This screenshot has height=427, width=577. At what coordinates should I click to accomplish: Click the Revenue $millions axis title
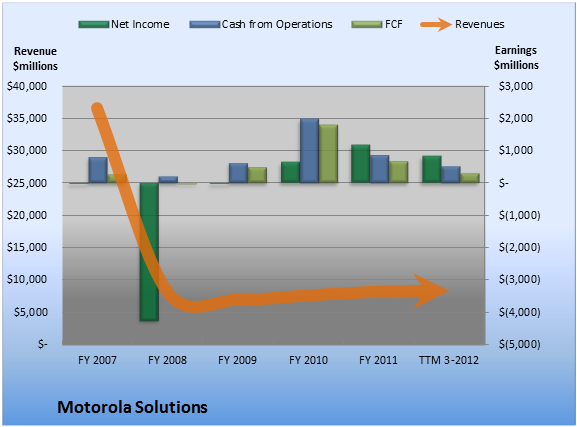click(x=35, y=59)
